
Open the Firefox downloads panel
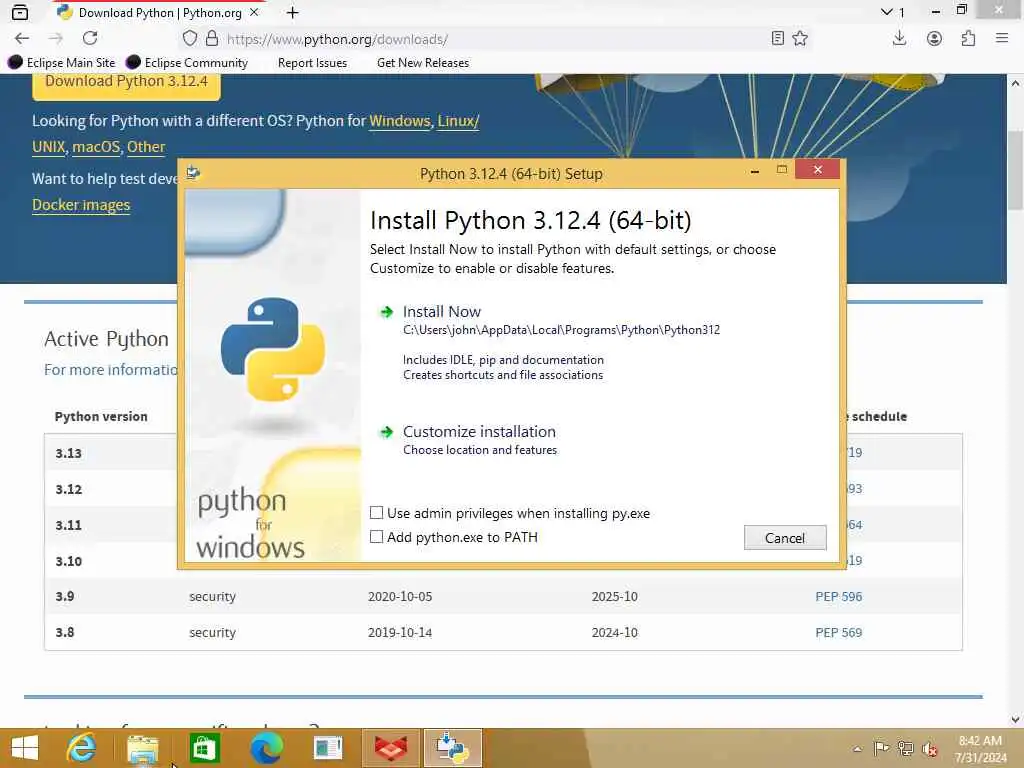tap(899, 39)
